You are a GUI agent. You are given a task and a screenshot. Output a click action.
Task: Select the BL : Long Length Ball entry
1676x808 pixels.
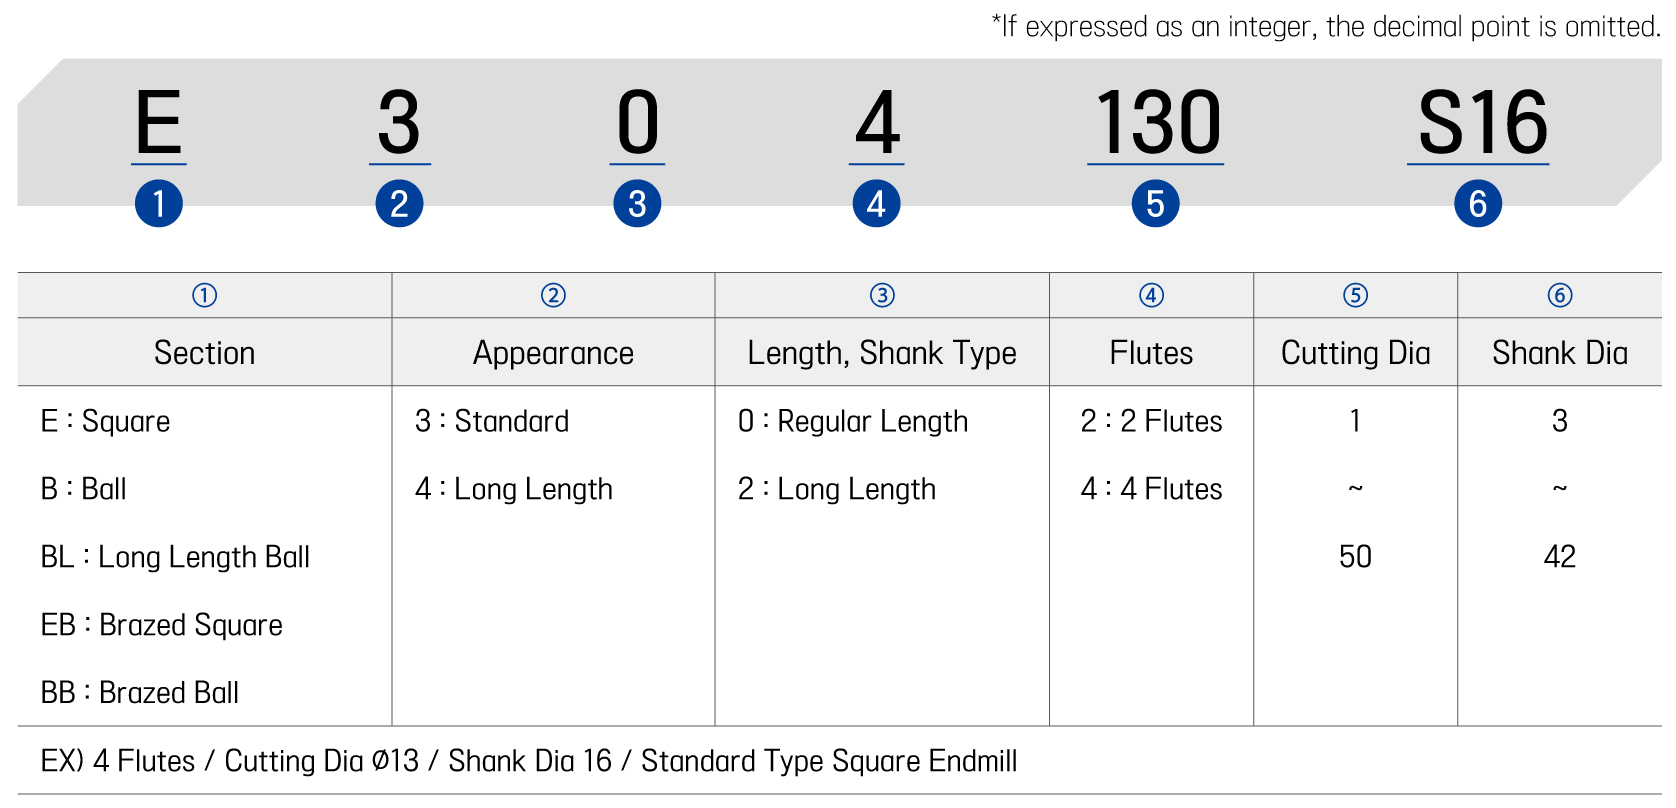tap(175, 557)
